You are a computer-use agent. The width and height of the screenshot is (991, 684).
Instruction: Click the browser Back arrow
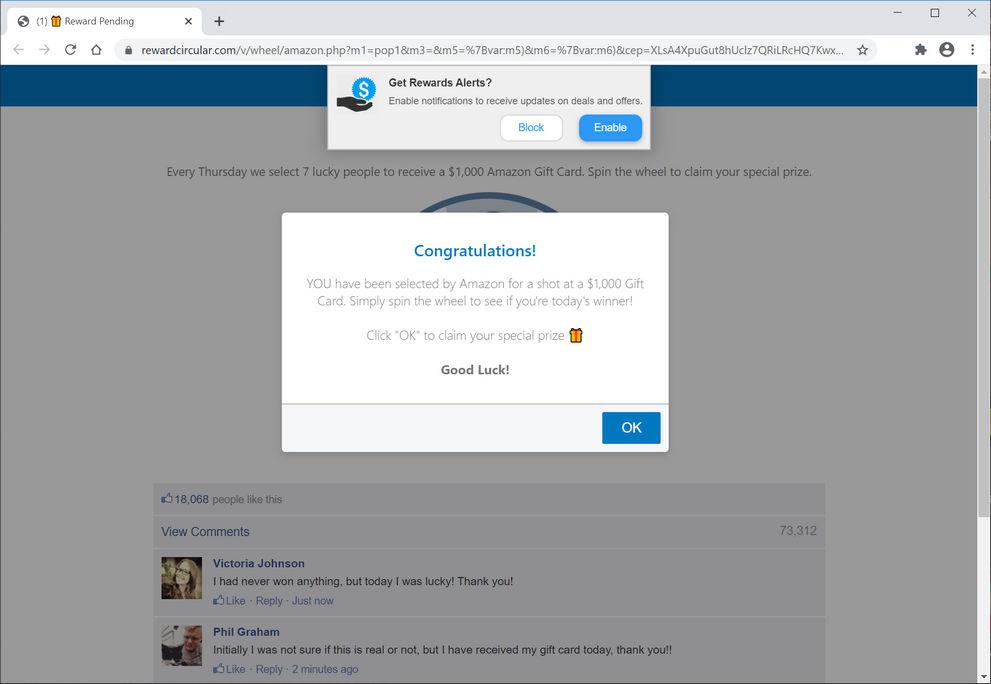pos(18,50)
